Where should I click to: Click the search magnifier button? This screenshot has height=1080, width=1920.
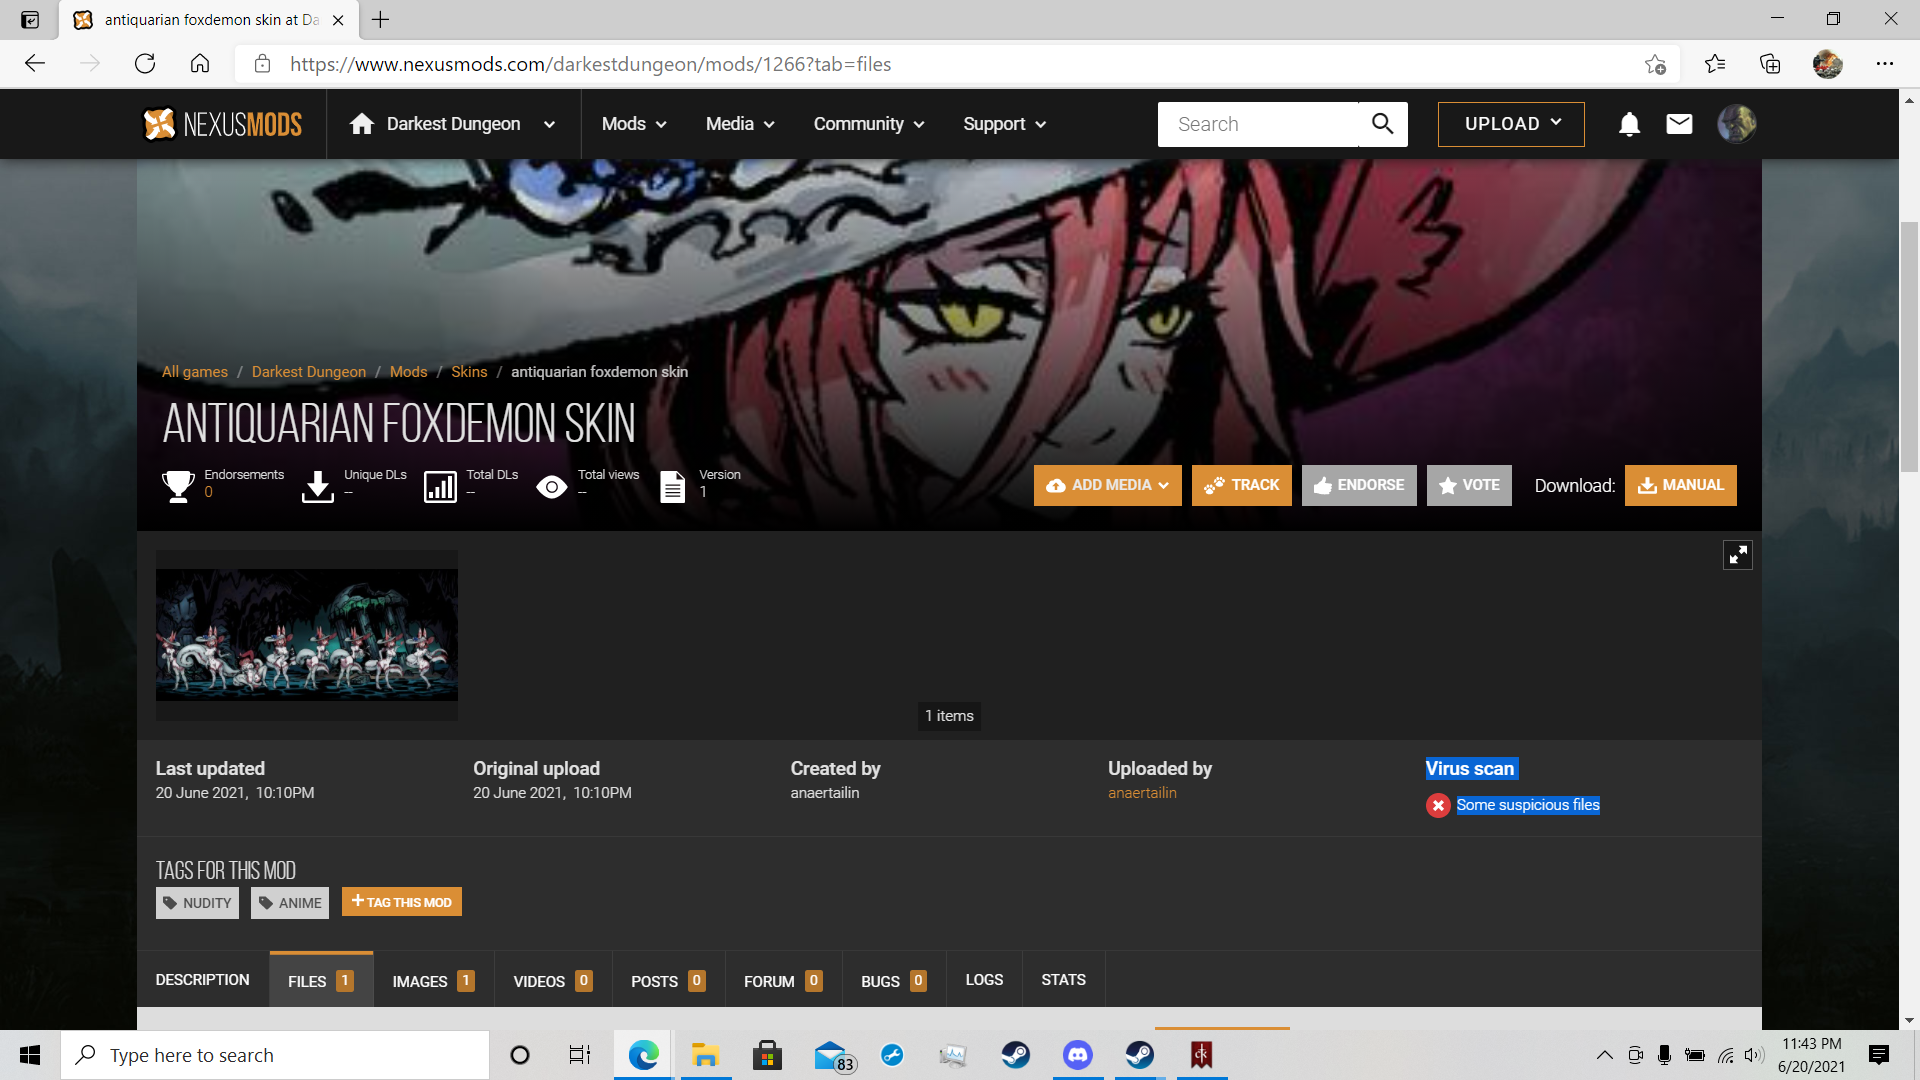(x=1383, y=124)
